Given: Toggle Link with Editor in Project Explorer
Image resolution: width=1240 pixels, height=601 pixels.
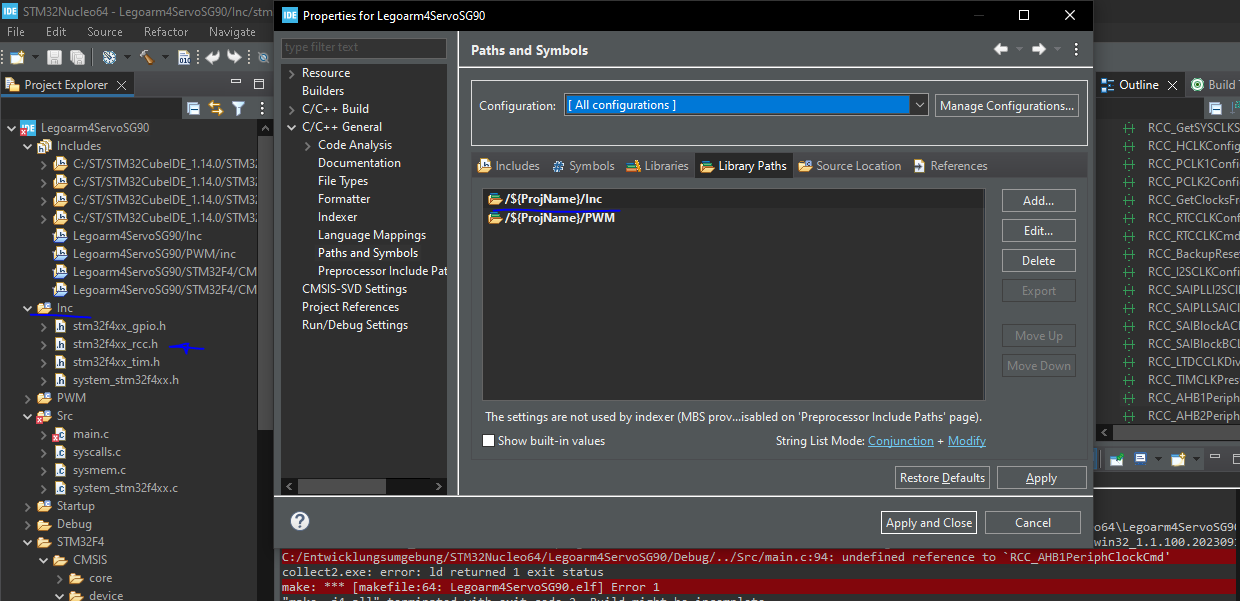Looking at the screenshot, I should point(215,108).
